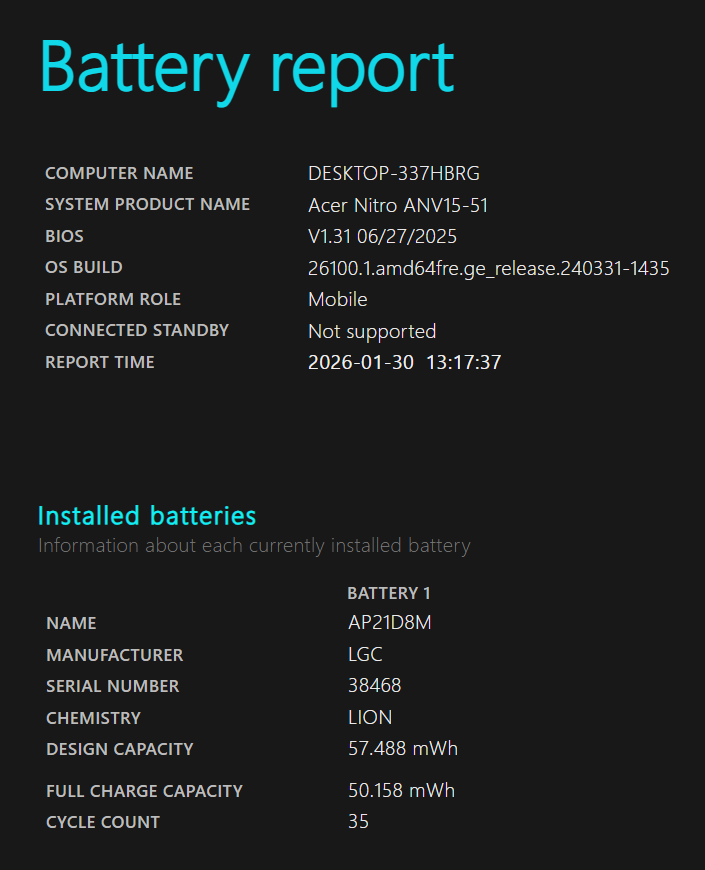This screenshot has width=705, height=870.
Task: Click the Installed batteries section heading
Action: click(147, 516)
